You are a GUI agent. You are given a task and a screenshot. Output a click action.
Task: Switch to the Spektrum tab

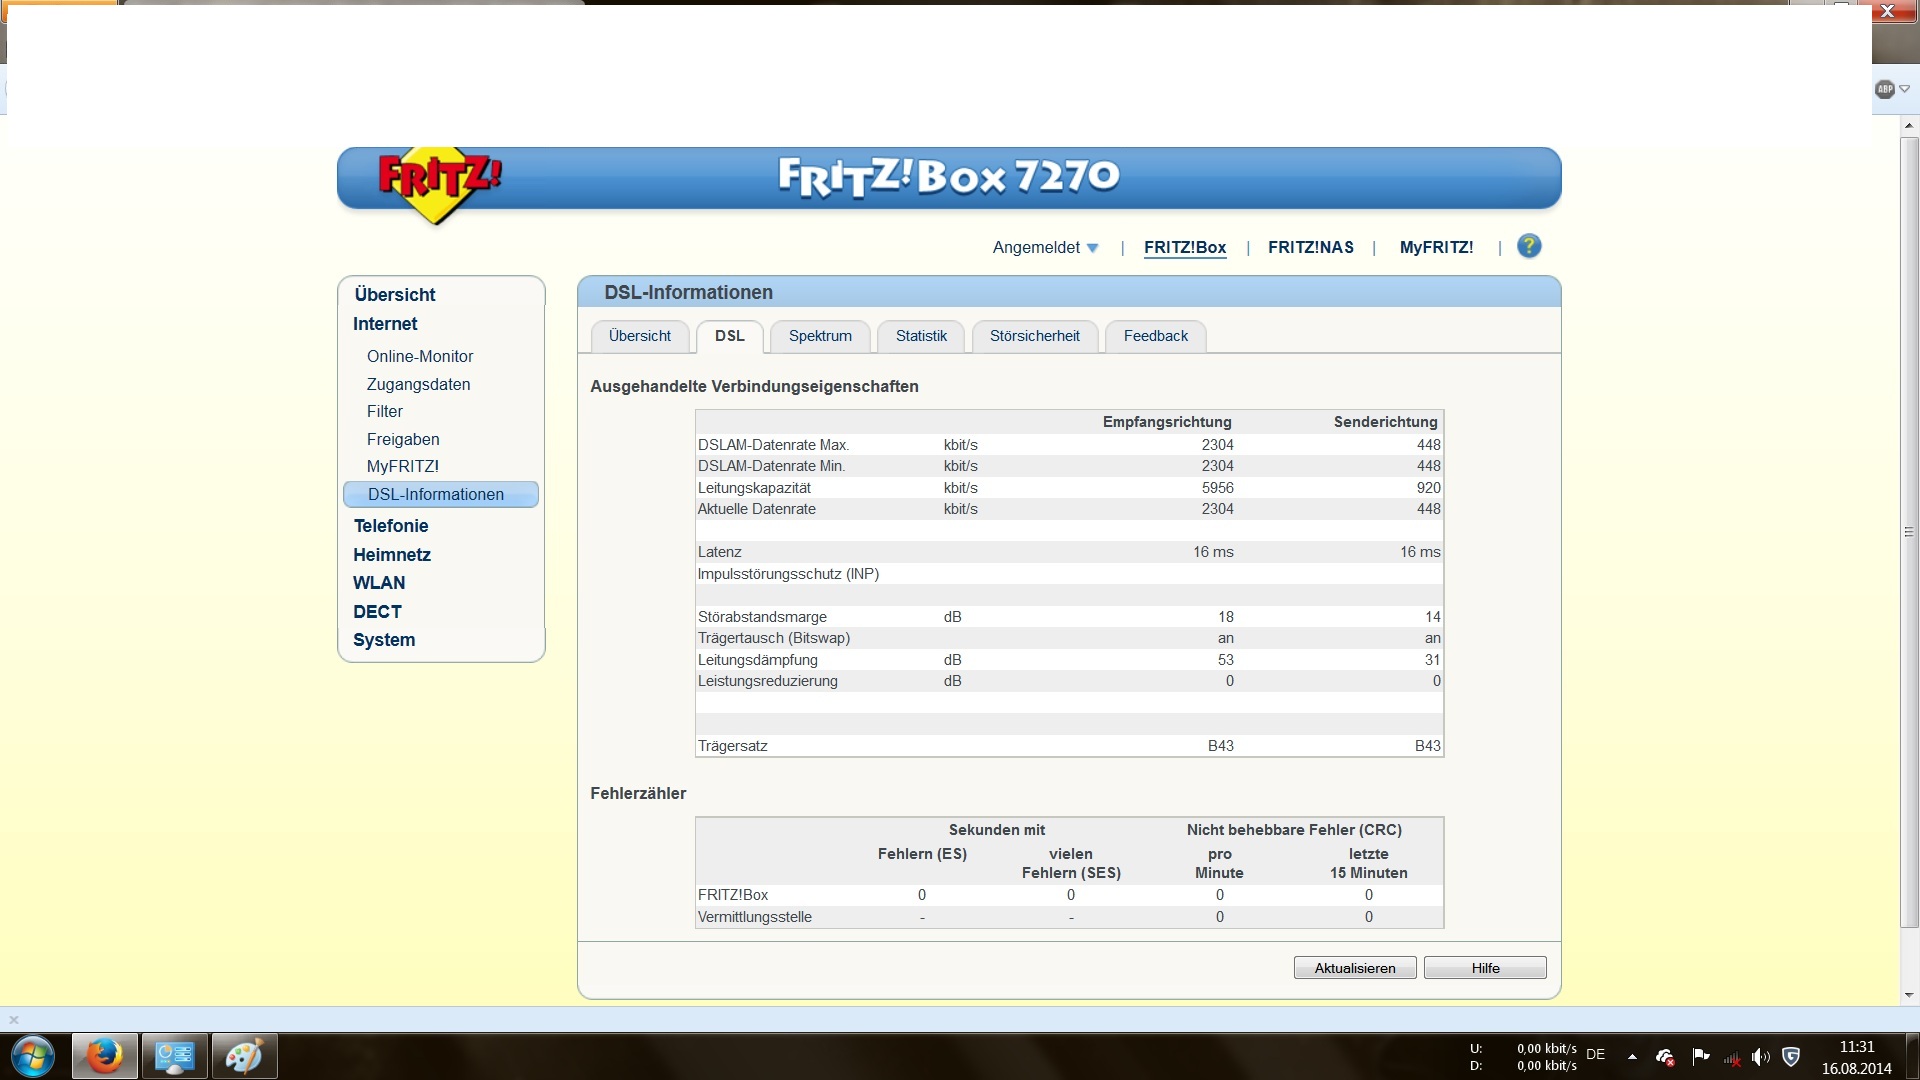(x=820, y=336)
